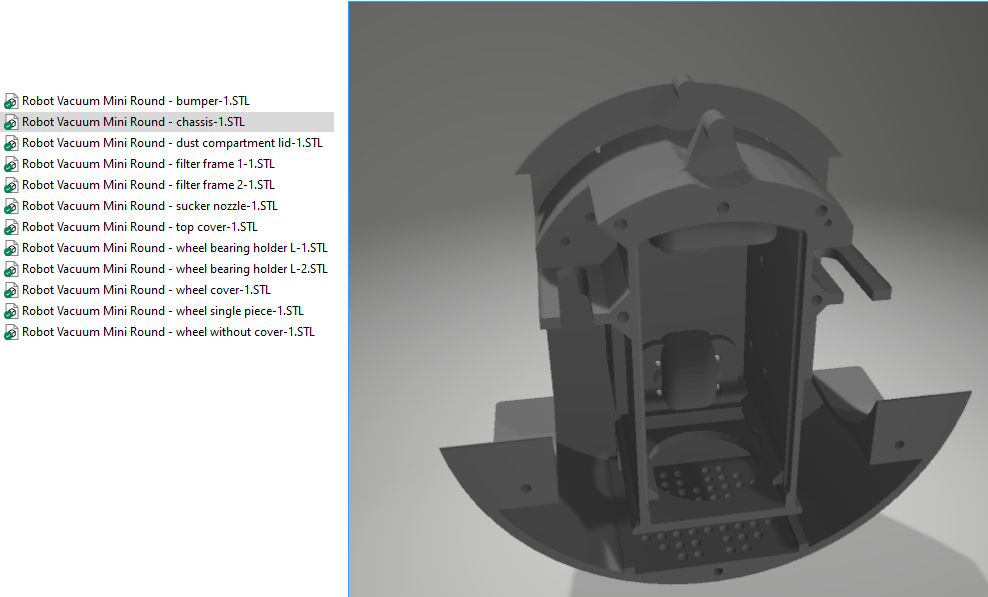This screenshot has width=988, height=597.
Task: Click the icon next to dust compartment lid-1.STL
Action: tap(12, 143)
